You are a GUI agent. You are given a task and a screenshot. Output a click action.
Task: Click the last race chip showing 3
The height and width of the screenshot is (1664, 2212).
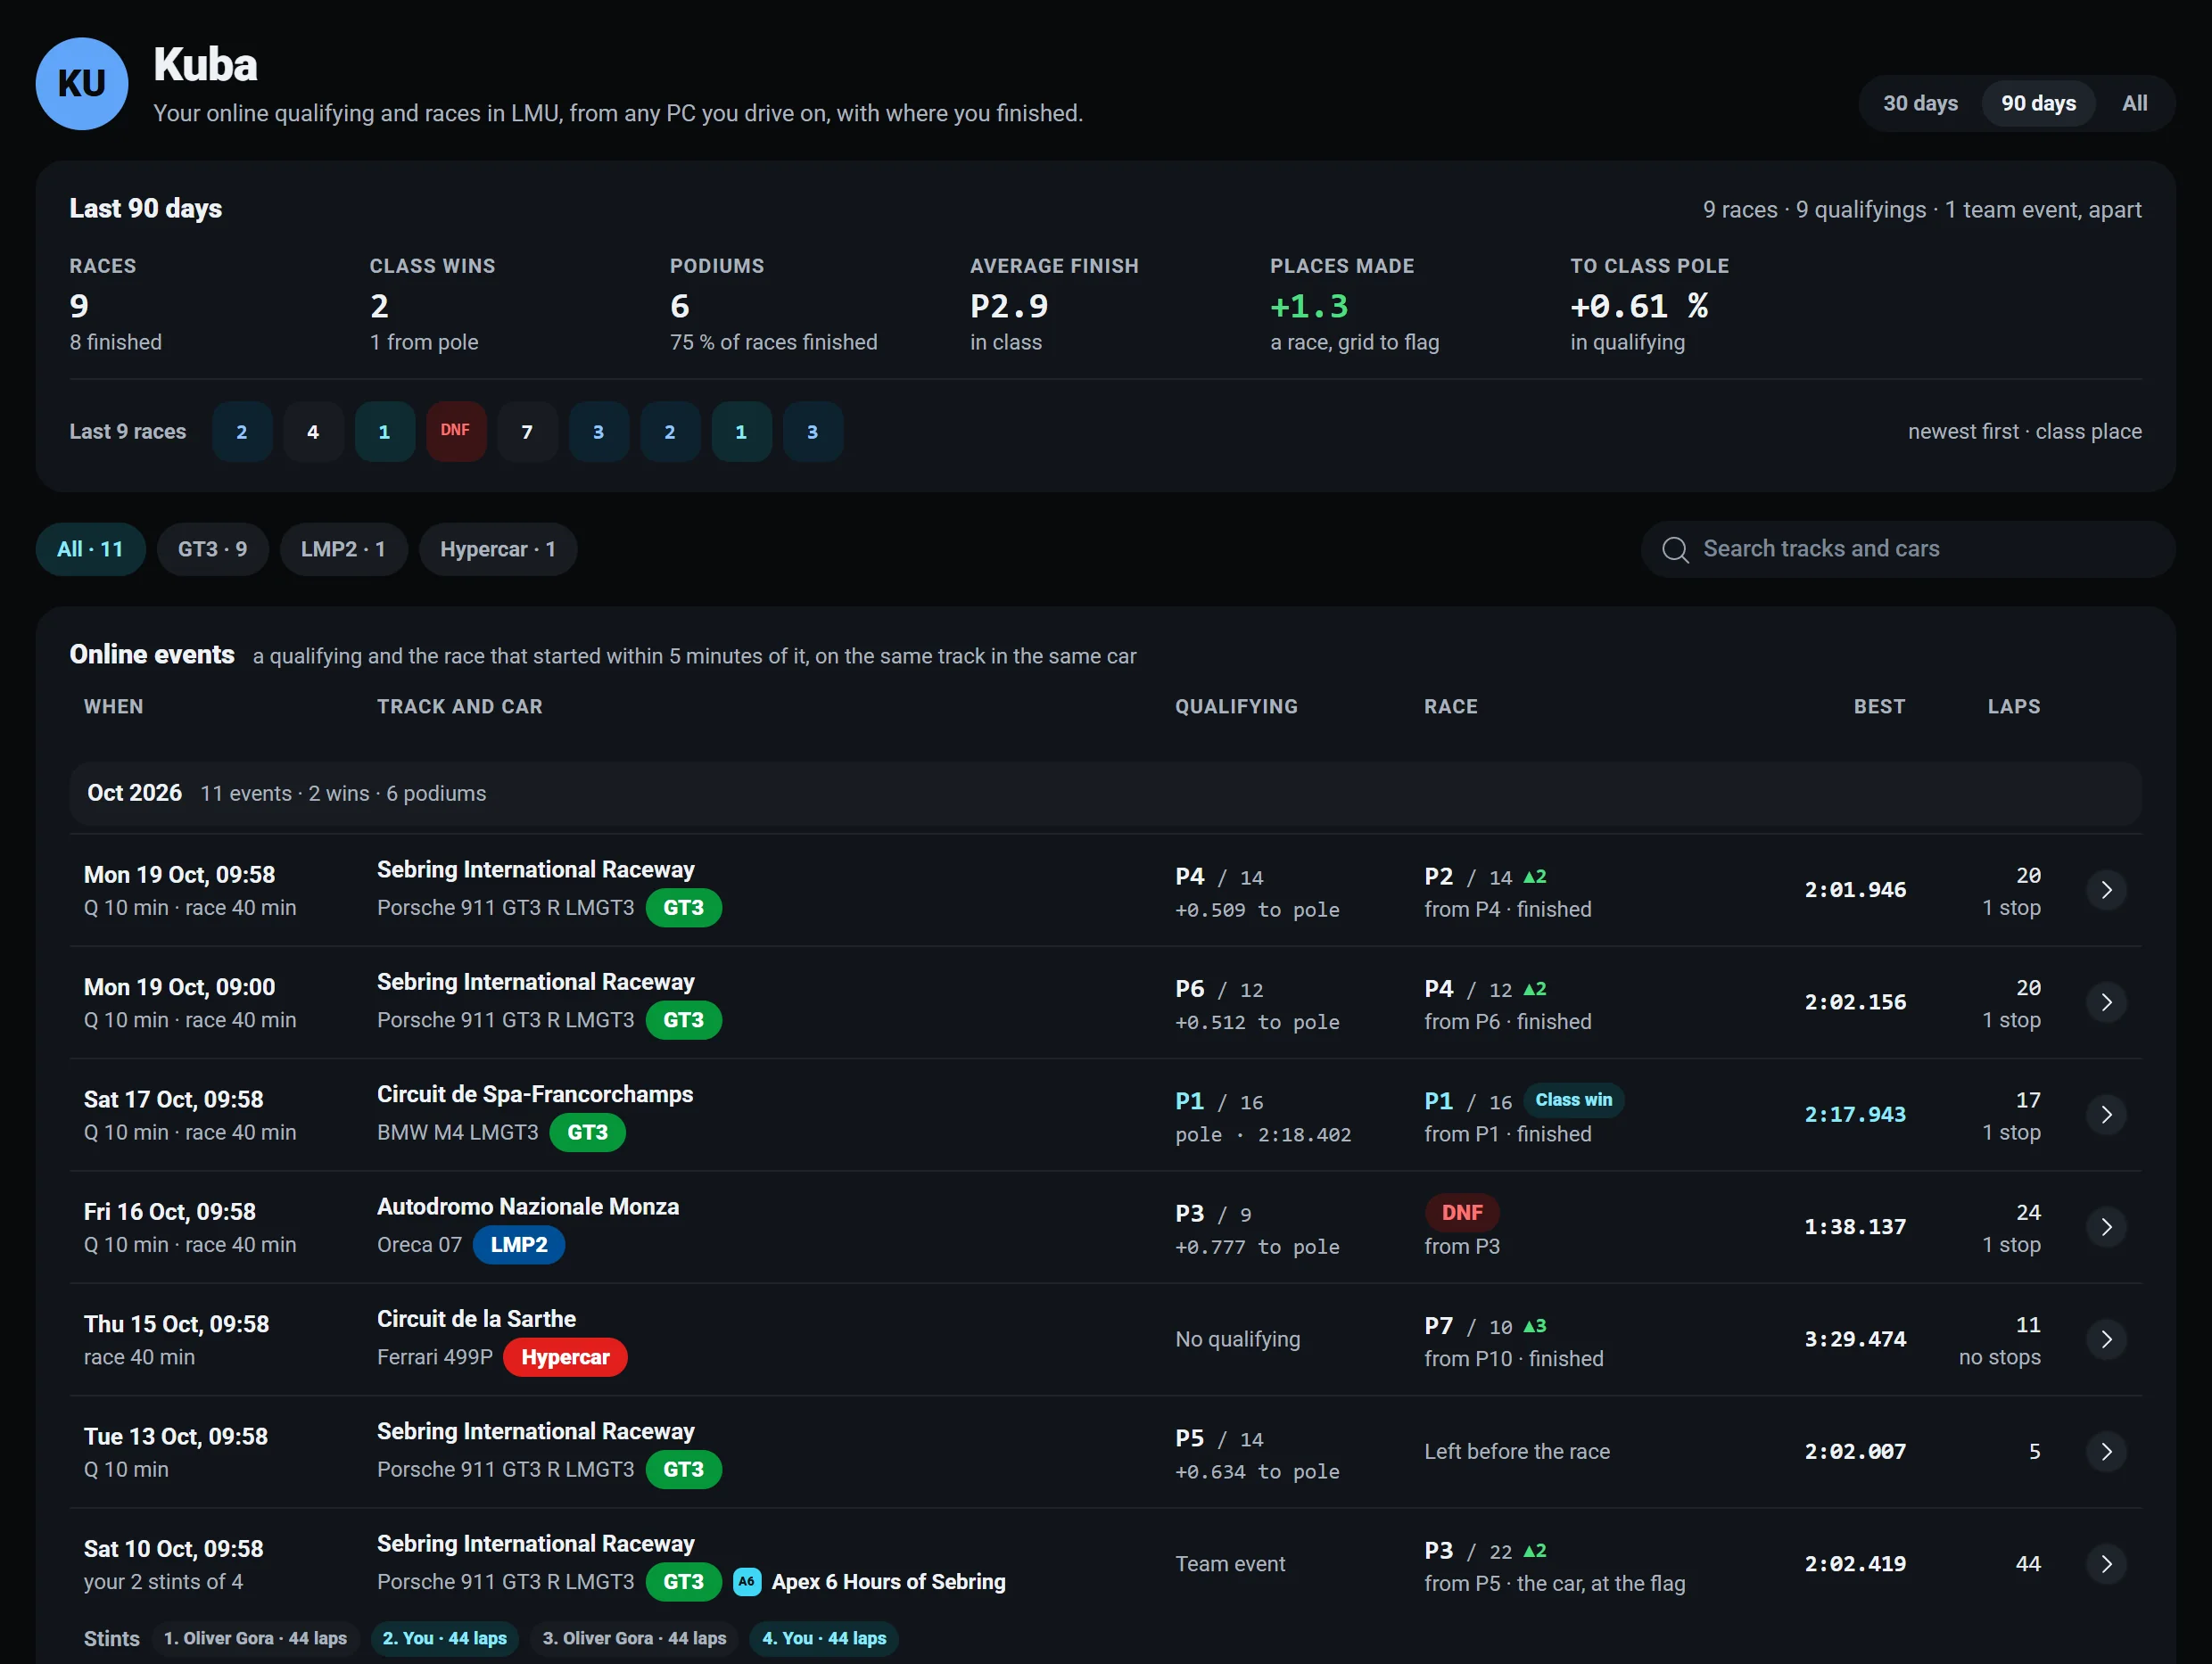point(813,432)
